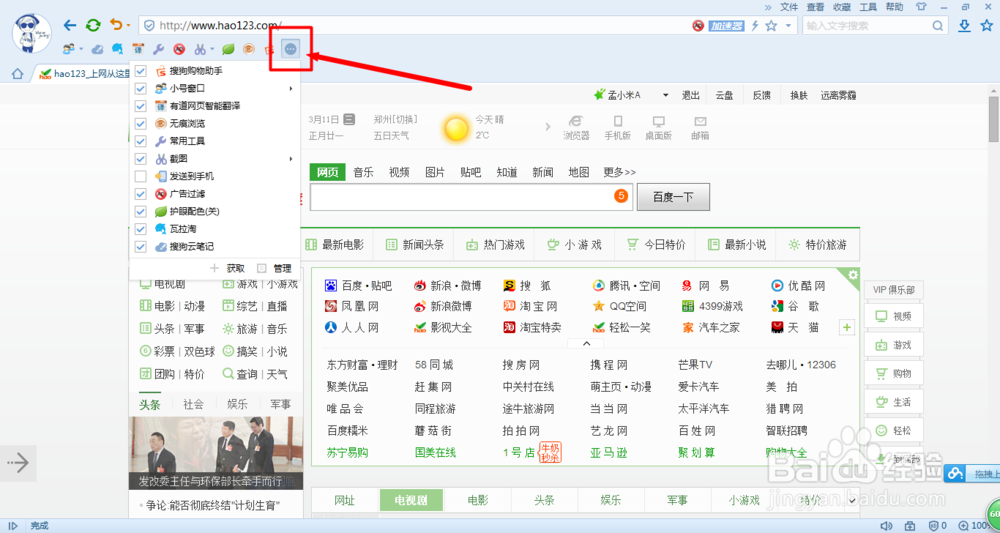The width and height of the screenshot is (1000, 533).
Task: Uncheck the 搜狗购物助手 checkbox
Action: (x=141, y=70)
